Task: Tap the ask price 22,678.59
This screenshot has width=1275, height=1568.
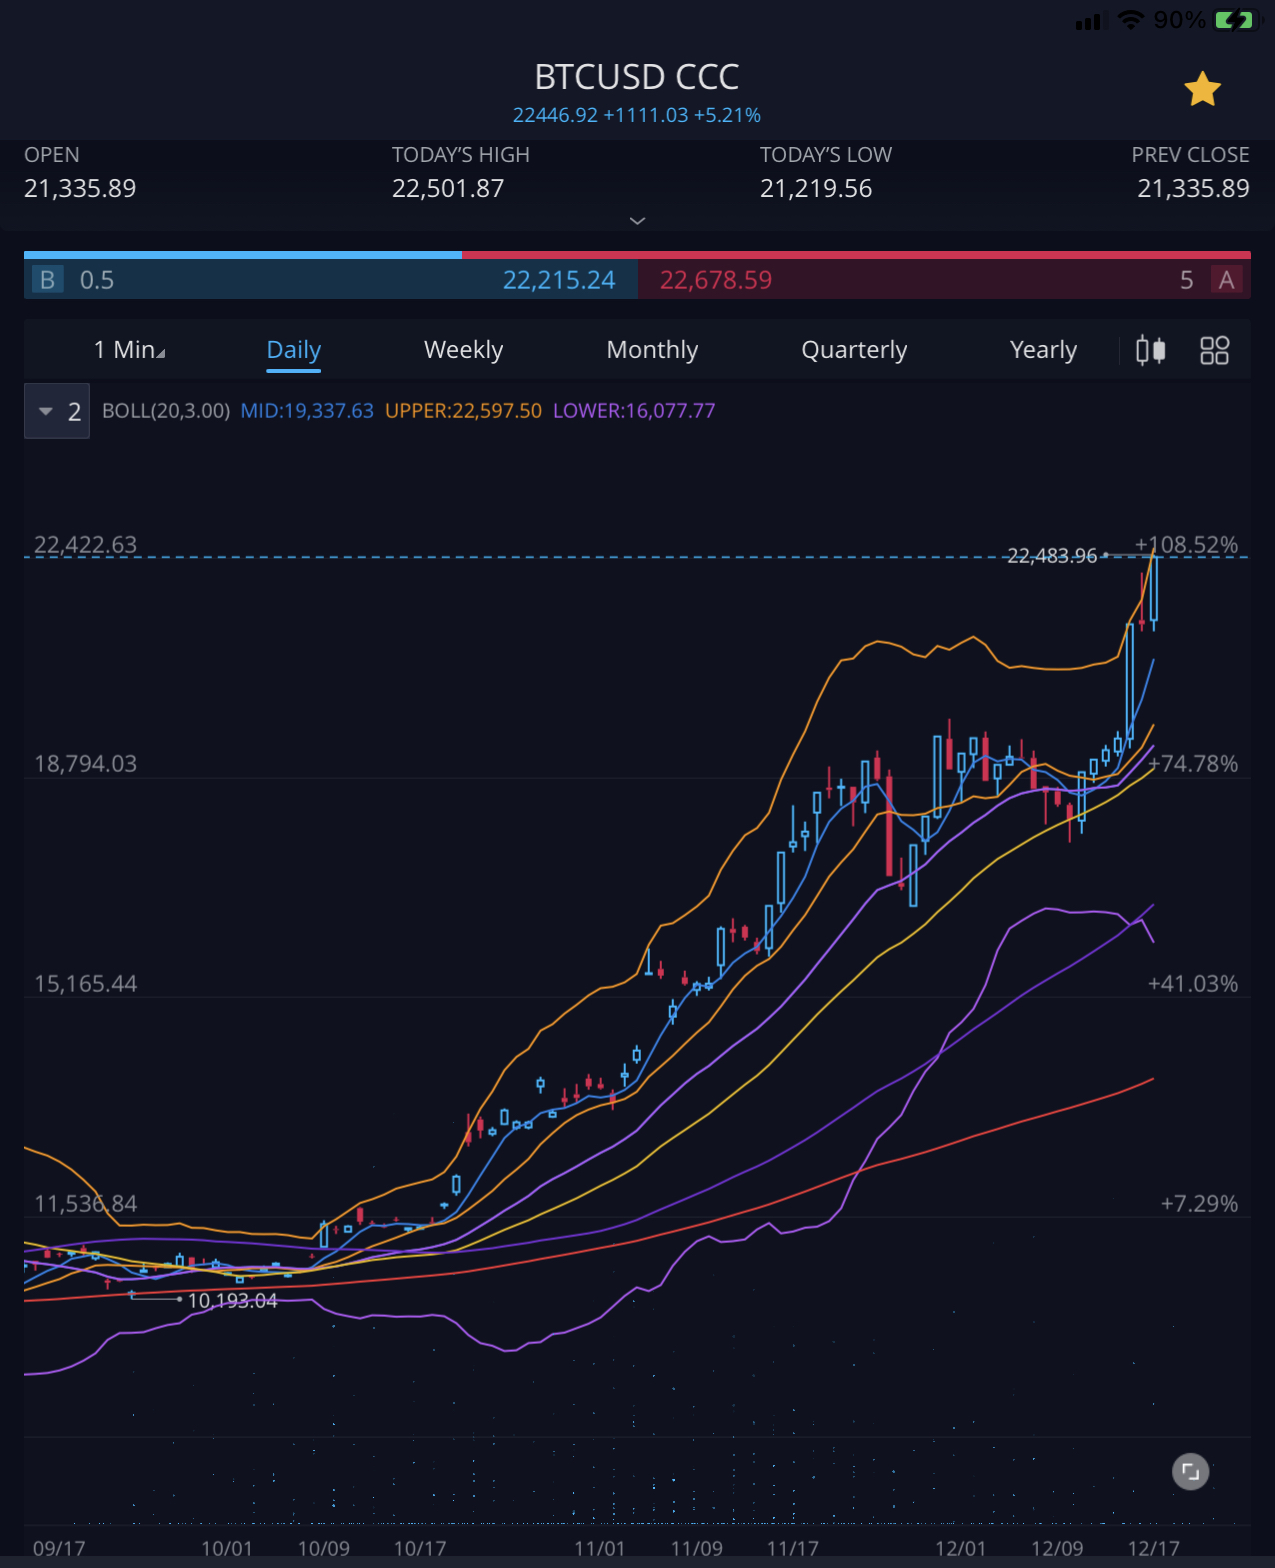Action: 716,280
